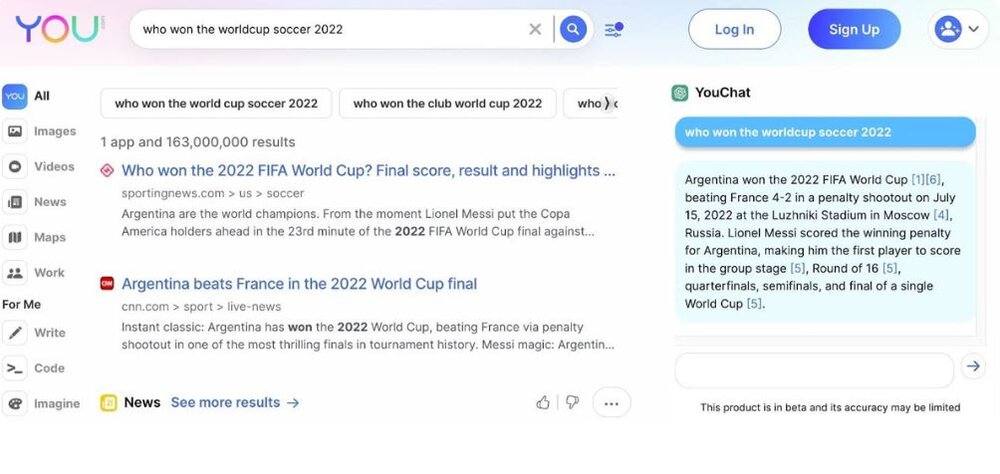Screen dimensions: 1000x474
Task: Open the sportingnews World Cup result link
Action: (368, 171)
